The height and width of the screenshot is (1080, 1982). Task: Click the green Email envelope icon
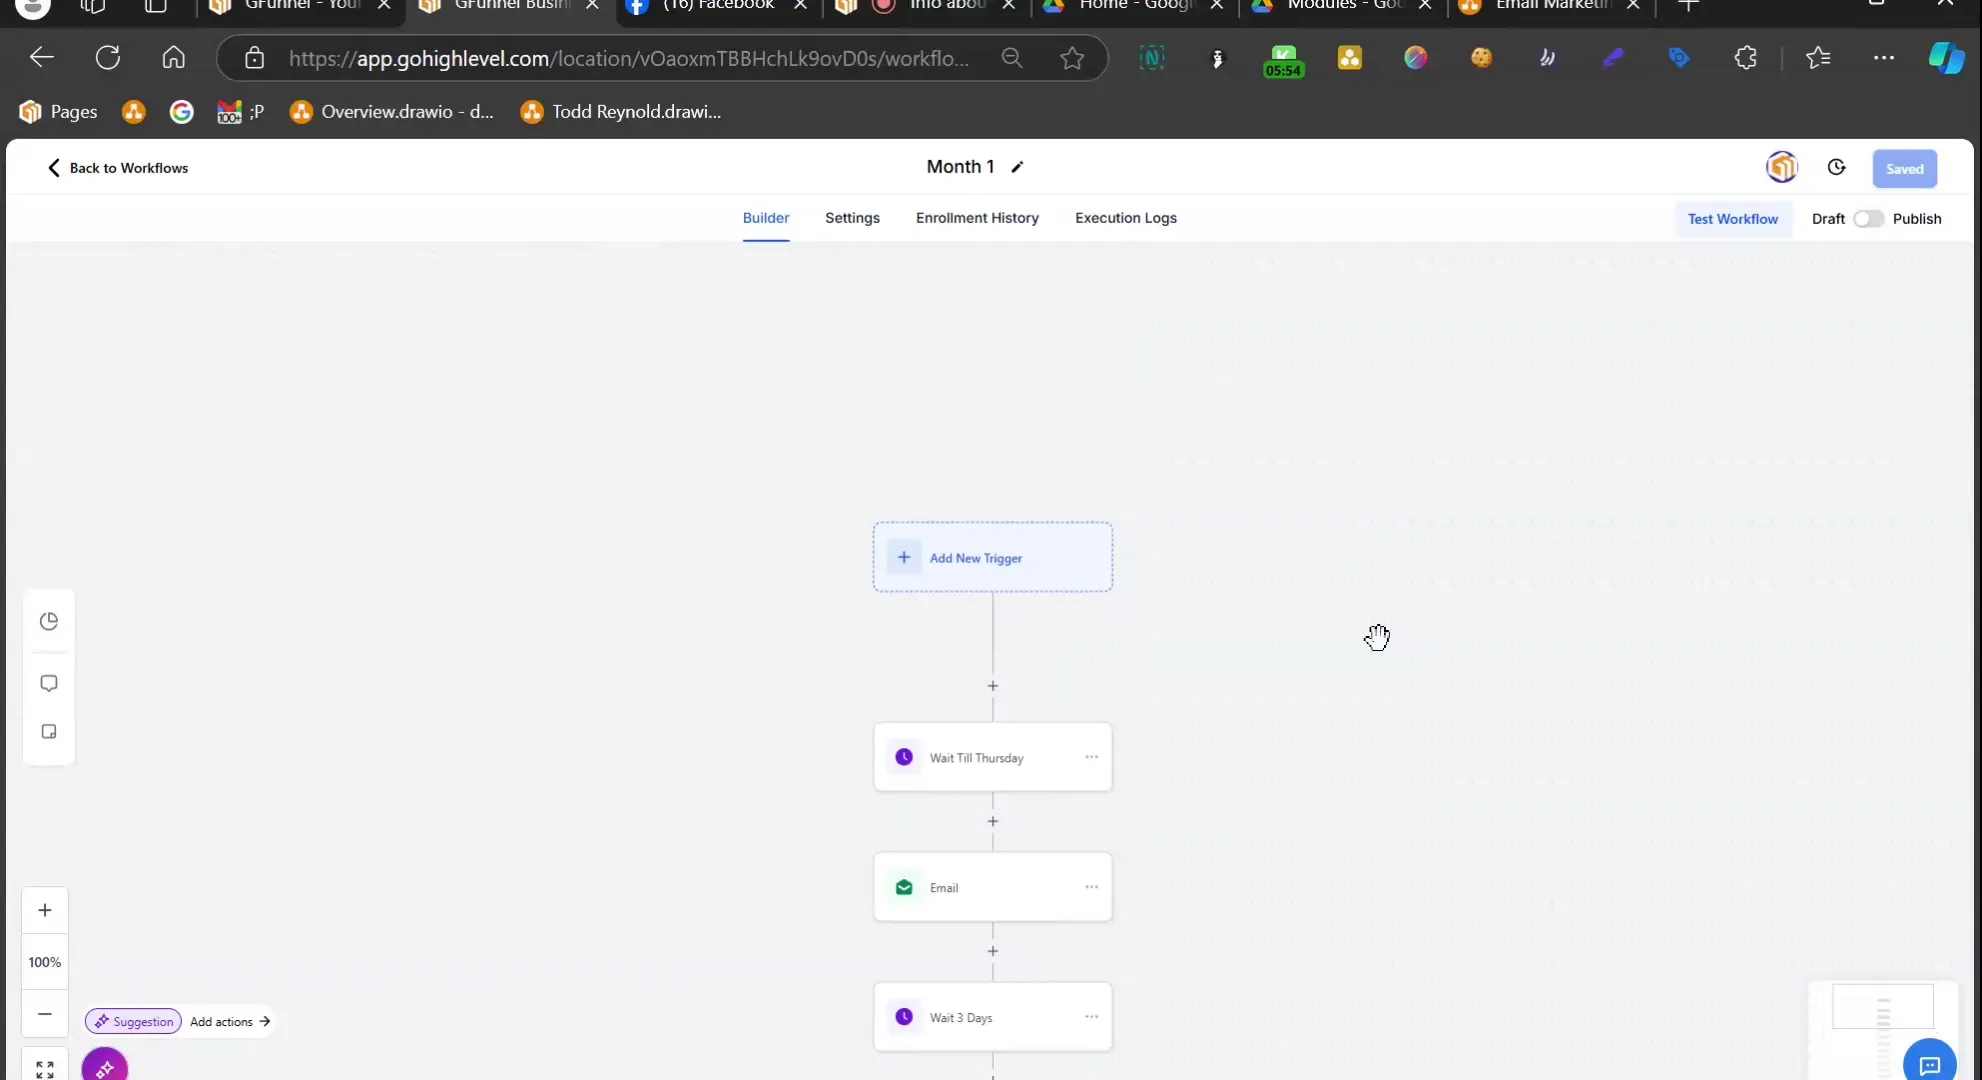point(903,887)
